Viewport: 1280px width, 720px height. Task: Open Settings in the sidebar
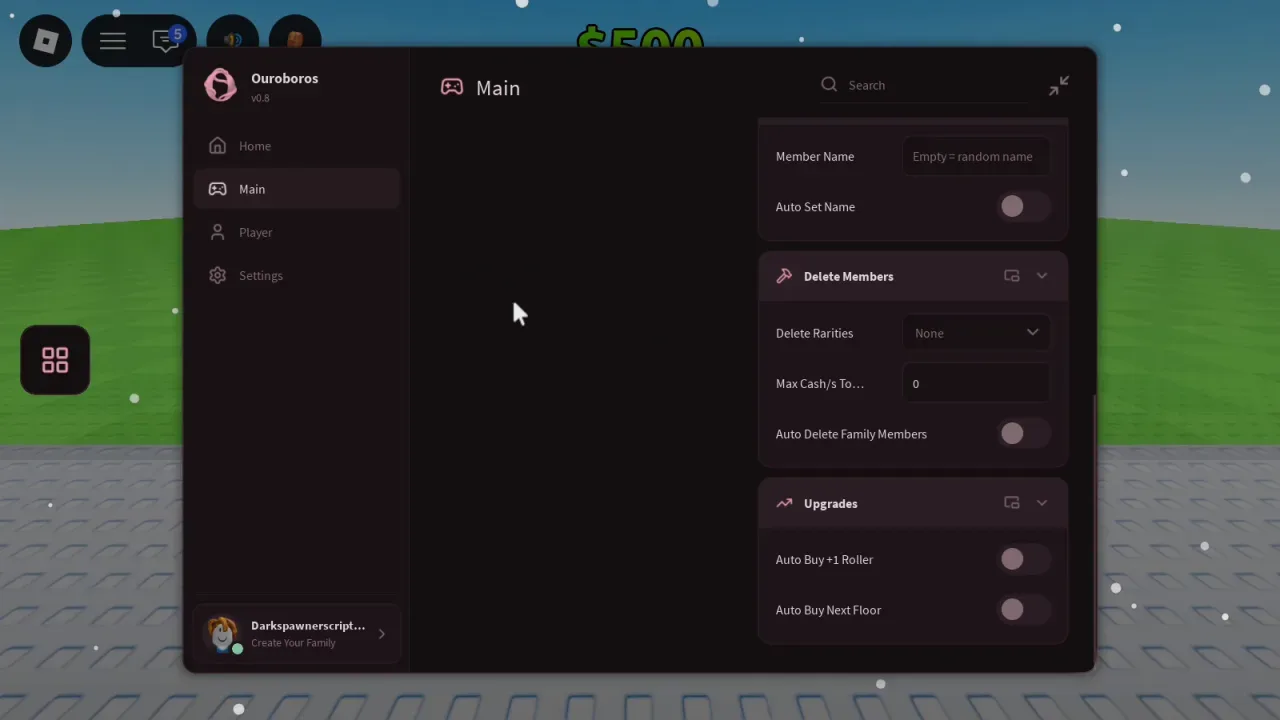click(298, 275)
